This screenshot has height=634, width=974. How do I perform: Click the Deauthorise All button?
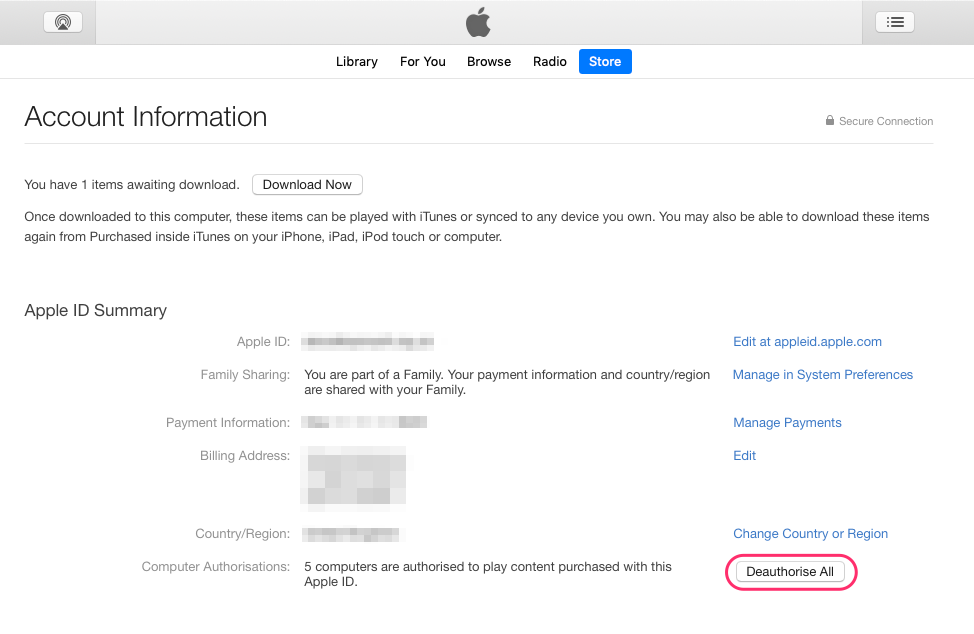(790, 571)
